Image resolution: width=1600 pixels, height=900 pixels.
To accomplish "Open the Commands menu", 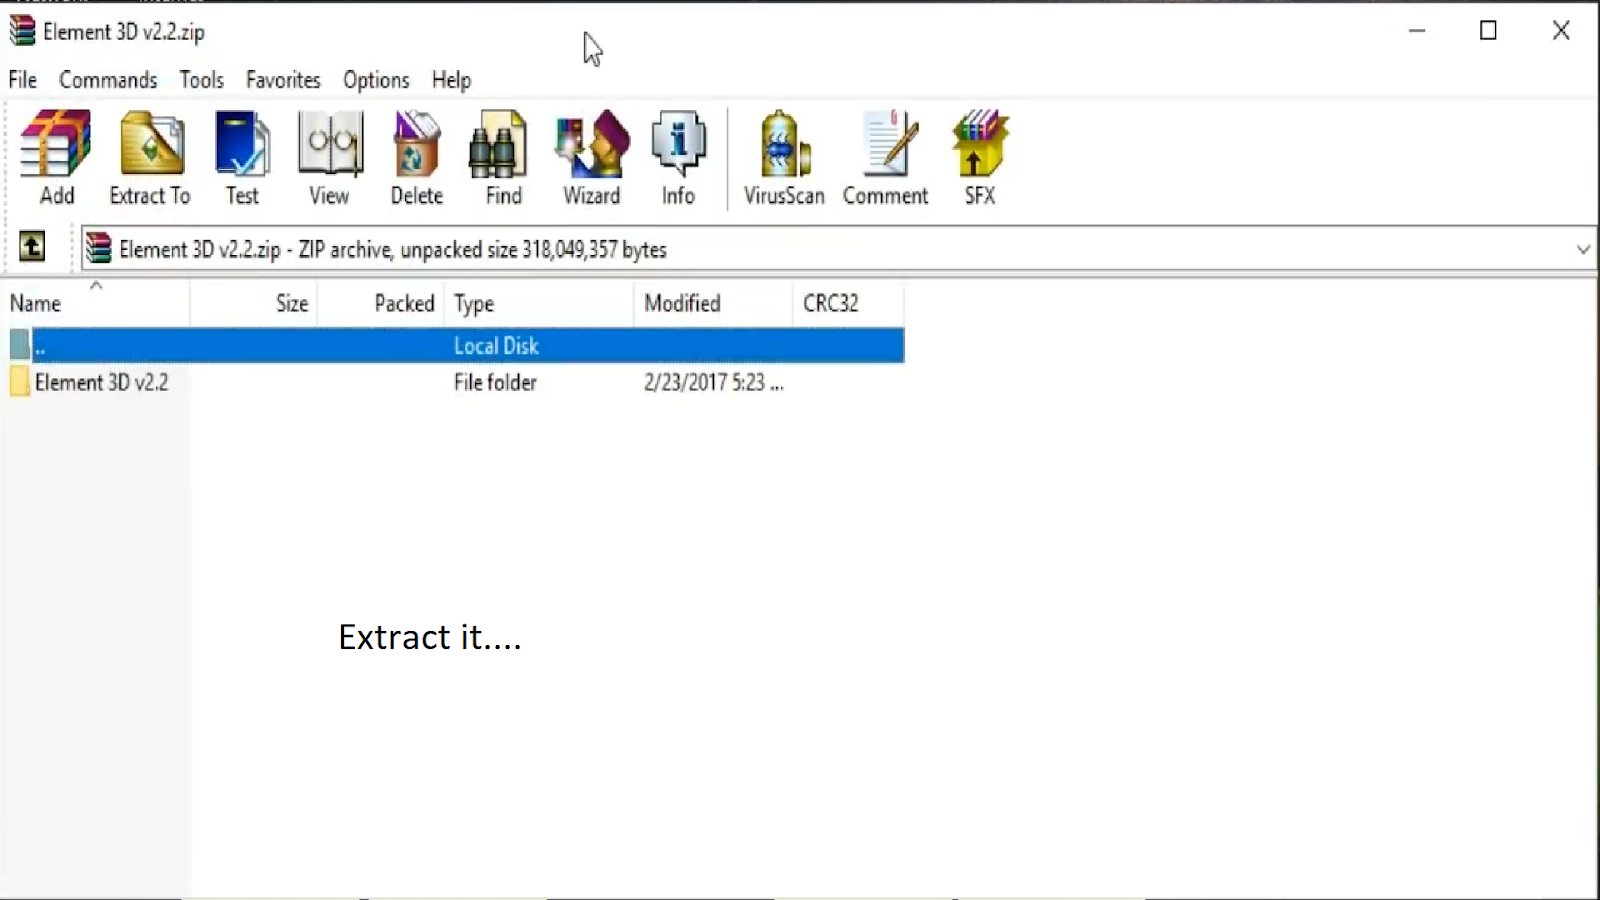I will pos(108,80).
